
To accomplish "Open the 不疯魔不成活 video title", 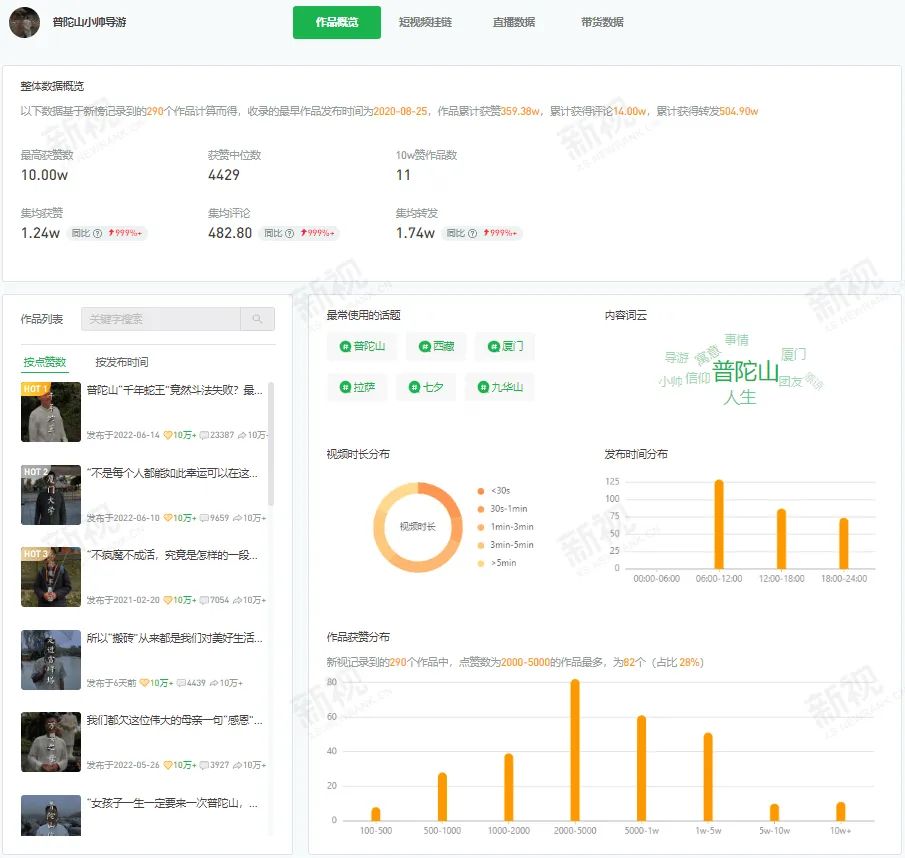I will pyautogui.click(x=173, y=556).
